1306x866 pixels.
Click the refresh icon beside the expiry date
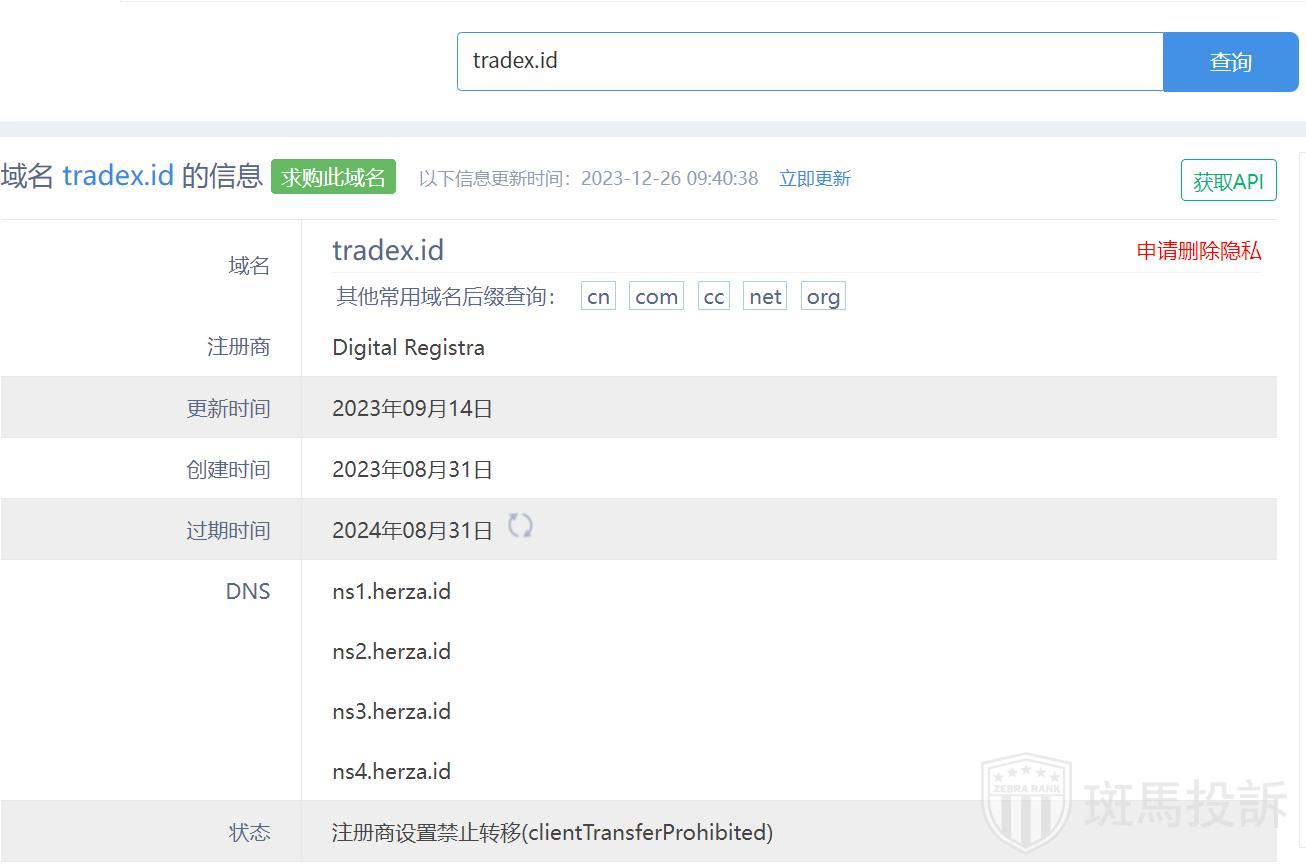(x=520, y=526)
